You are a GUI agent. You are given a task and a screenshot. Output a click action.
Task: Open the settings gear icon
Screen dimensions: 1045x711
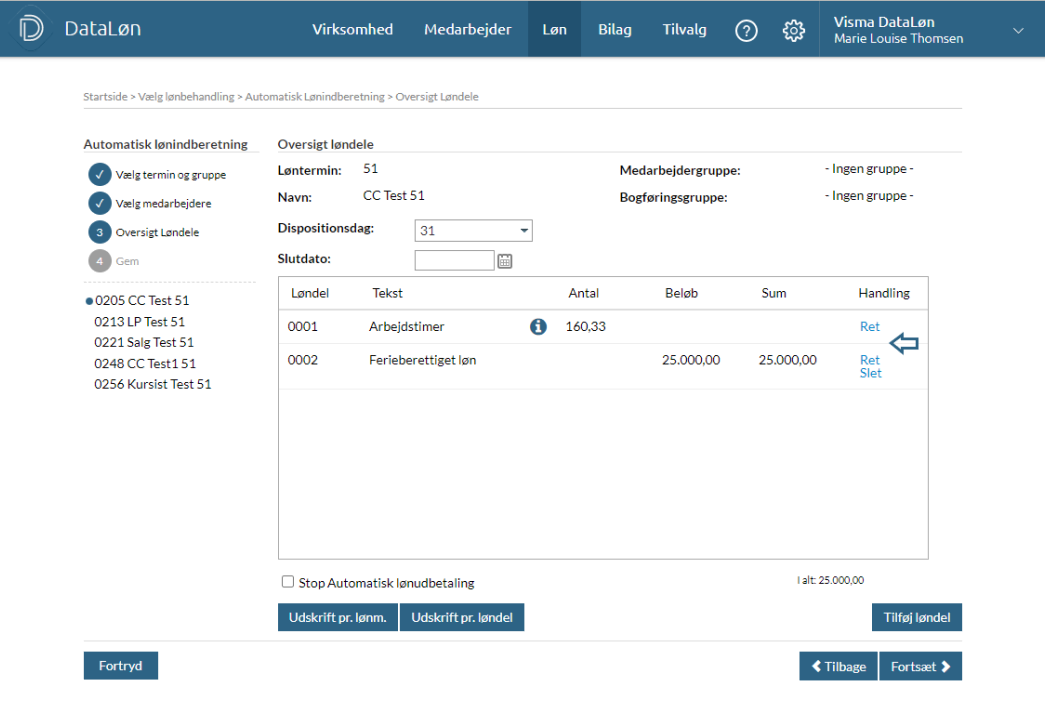pyautogui.click(x=793, y=31)
